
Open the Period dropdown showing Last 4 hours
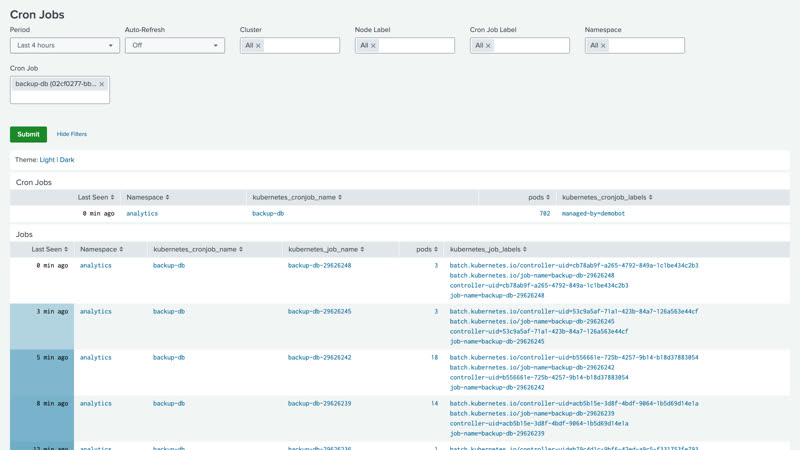point(65,45)
